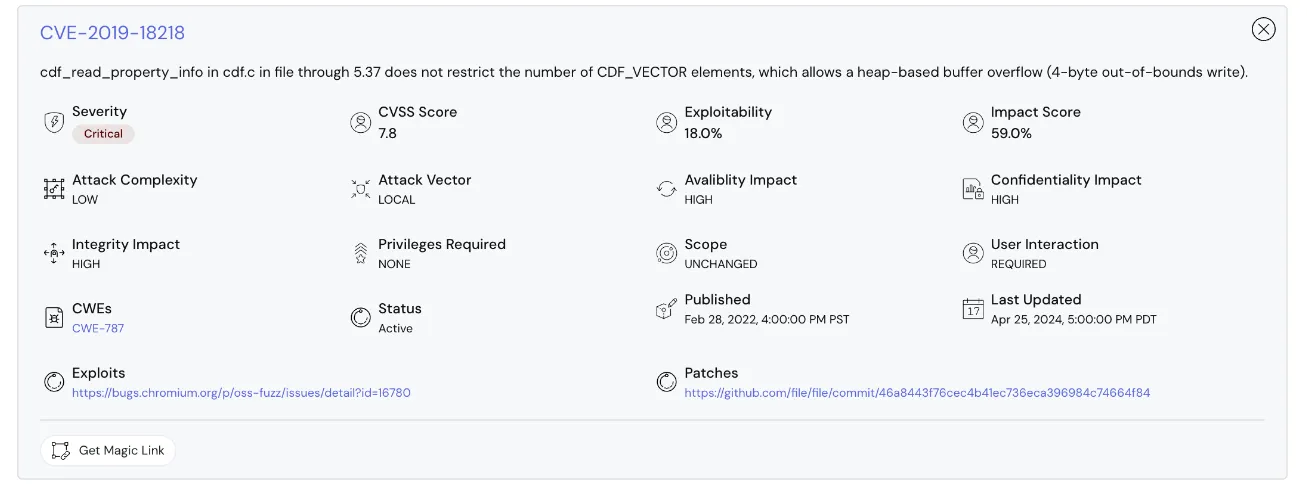Click the Availability Impact refresh icon
The image size is (1307, 488).
point(666,189)
